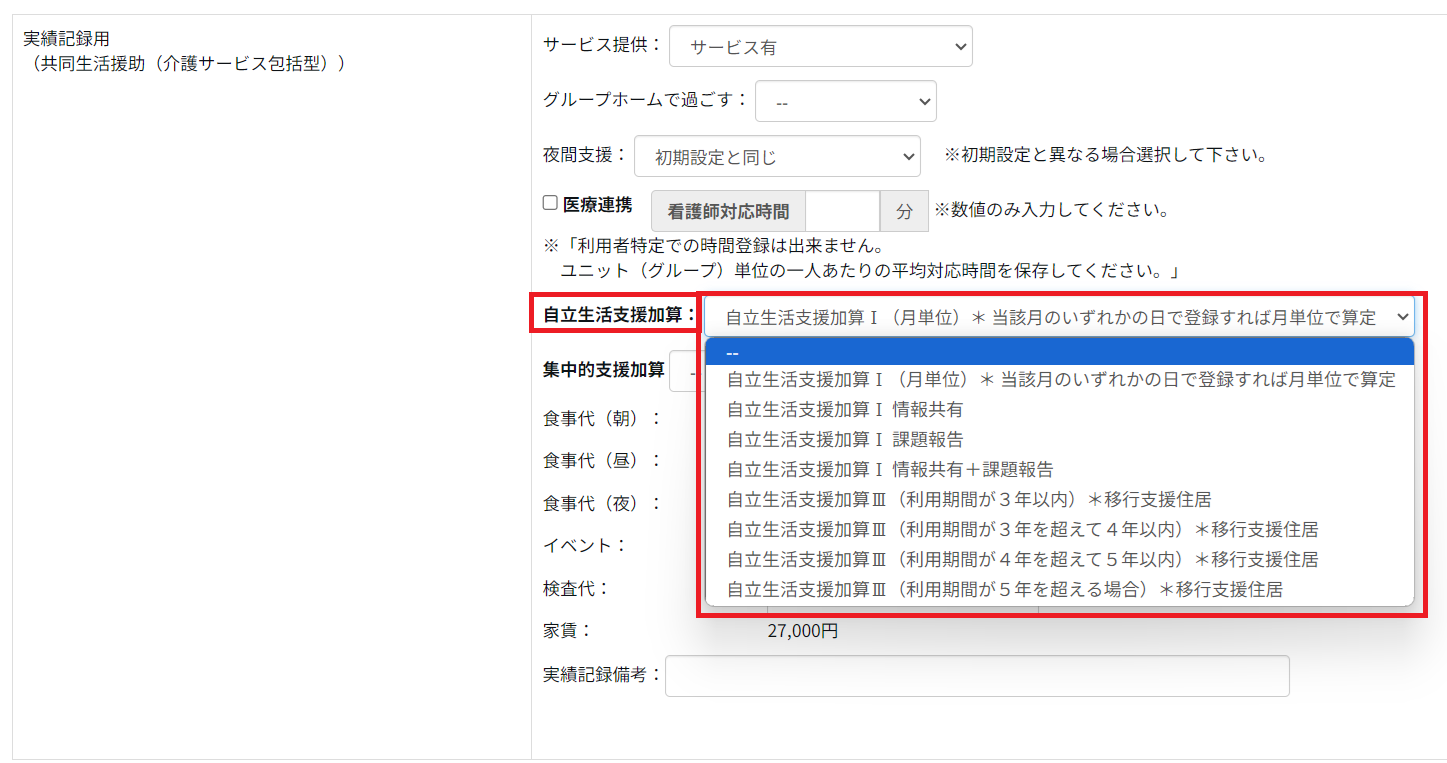Select 加算Ⅲ ４年を超えて５年以内 option

1059,560
